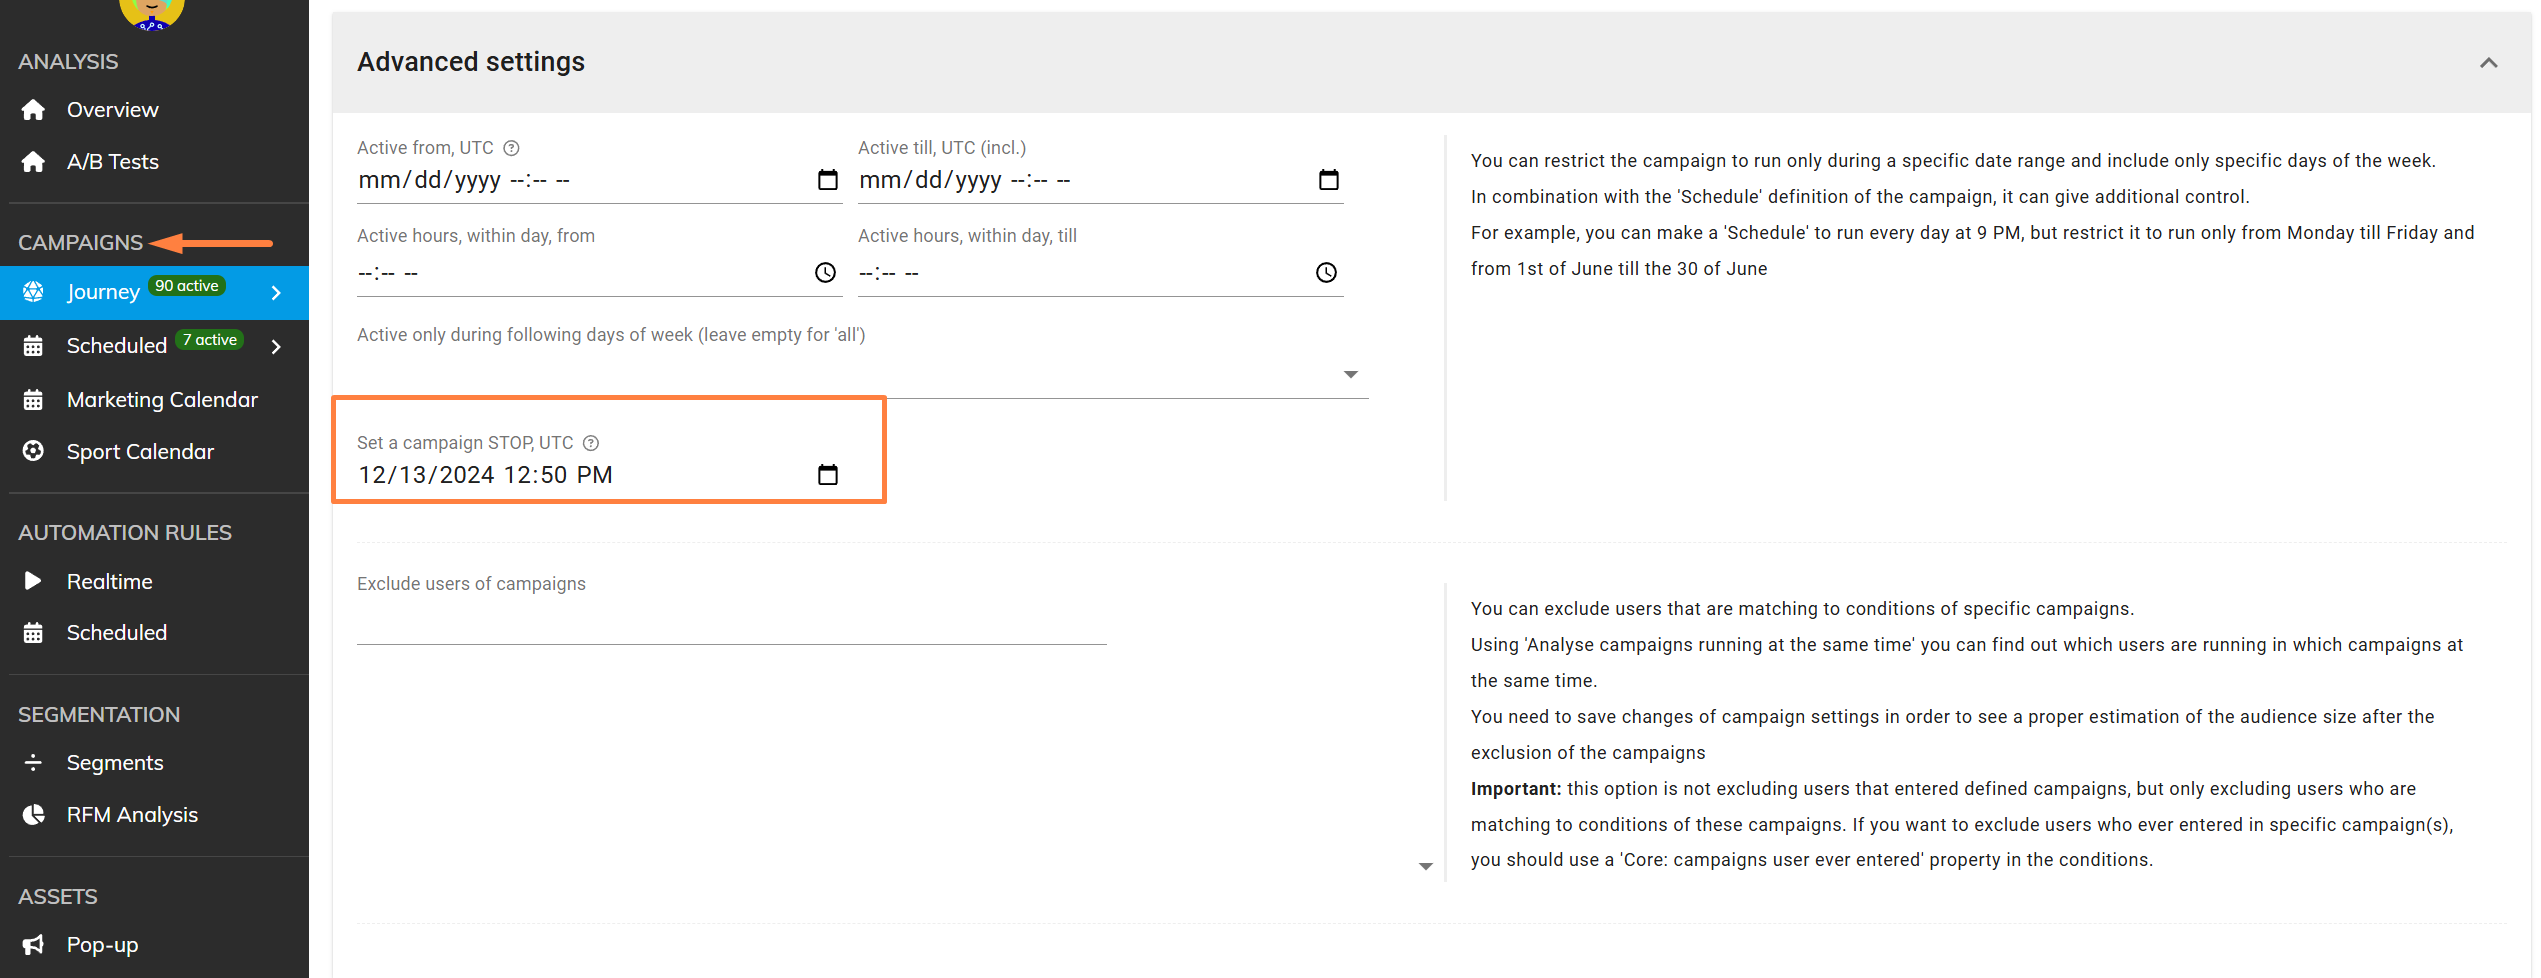Screen dimensions: 2541x978
Task: Expand the Scheduled campaigns submenu arrow
Action: click(x=277, y=347)
